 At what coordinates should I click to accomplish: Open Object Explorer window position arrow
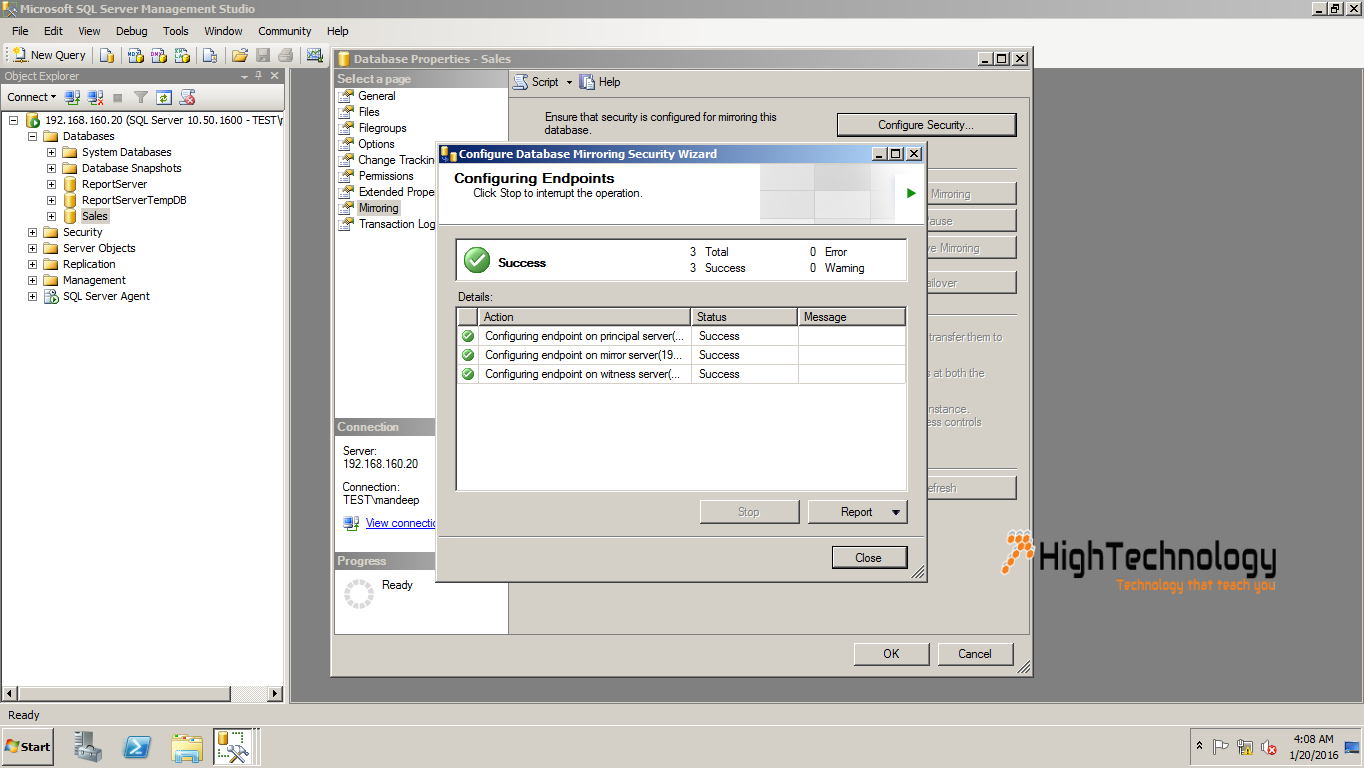tap(245, 76)
